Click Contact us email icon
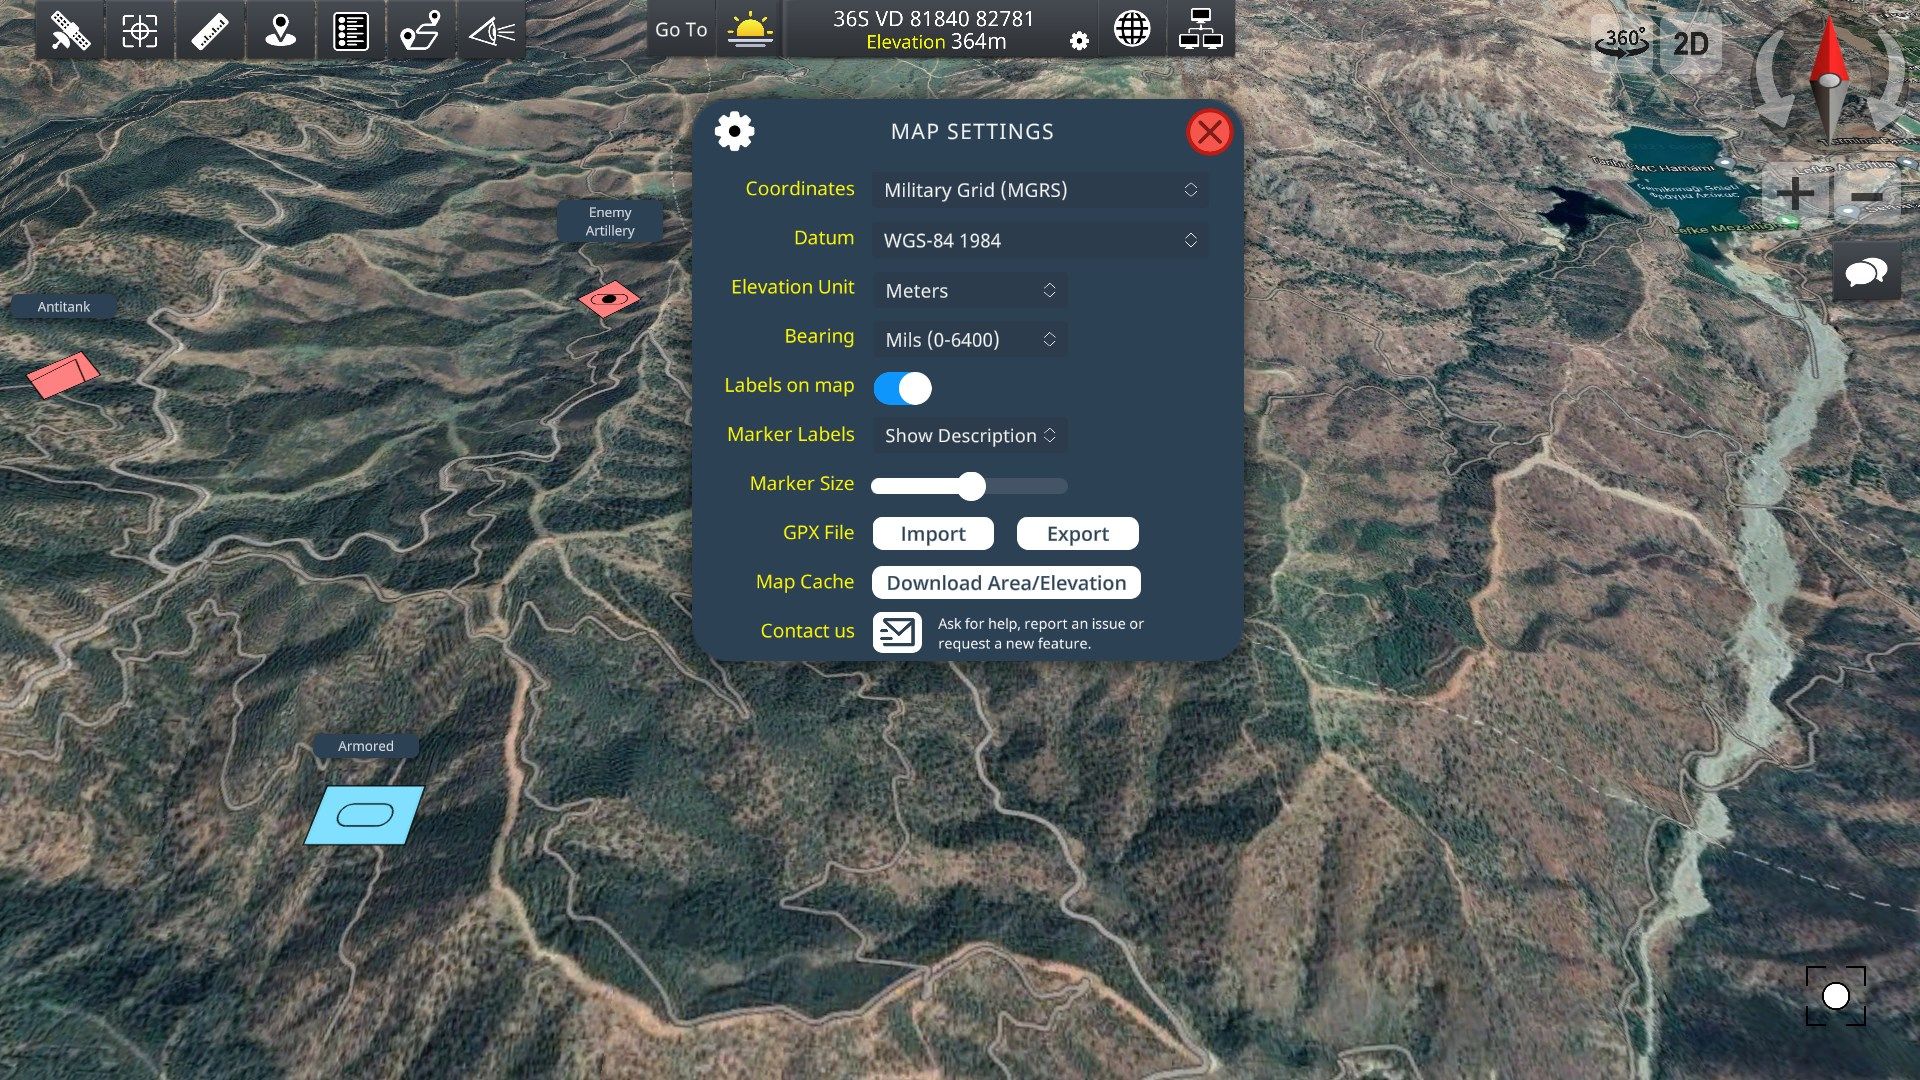Viewport: 1920px width, 1080px height. (x=897, y=630)
